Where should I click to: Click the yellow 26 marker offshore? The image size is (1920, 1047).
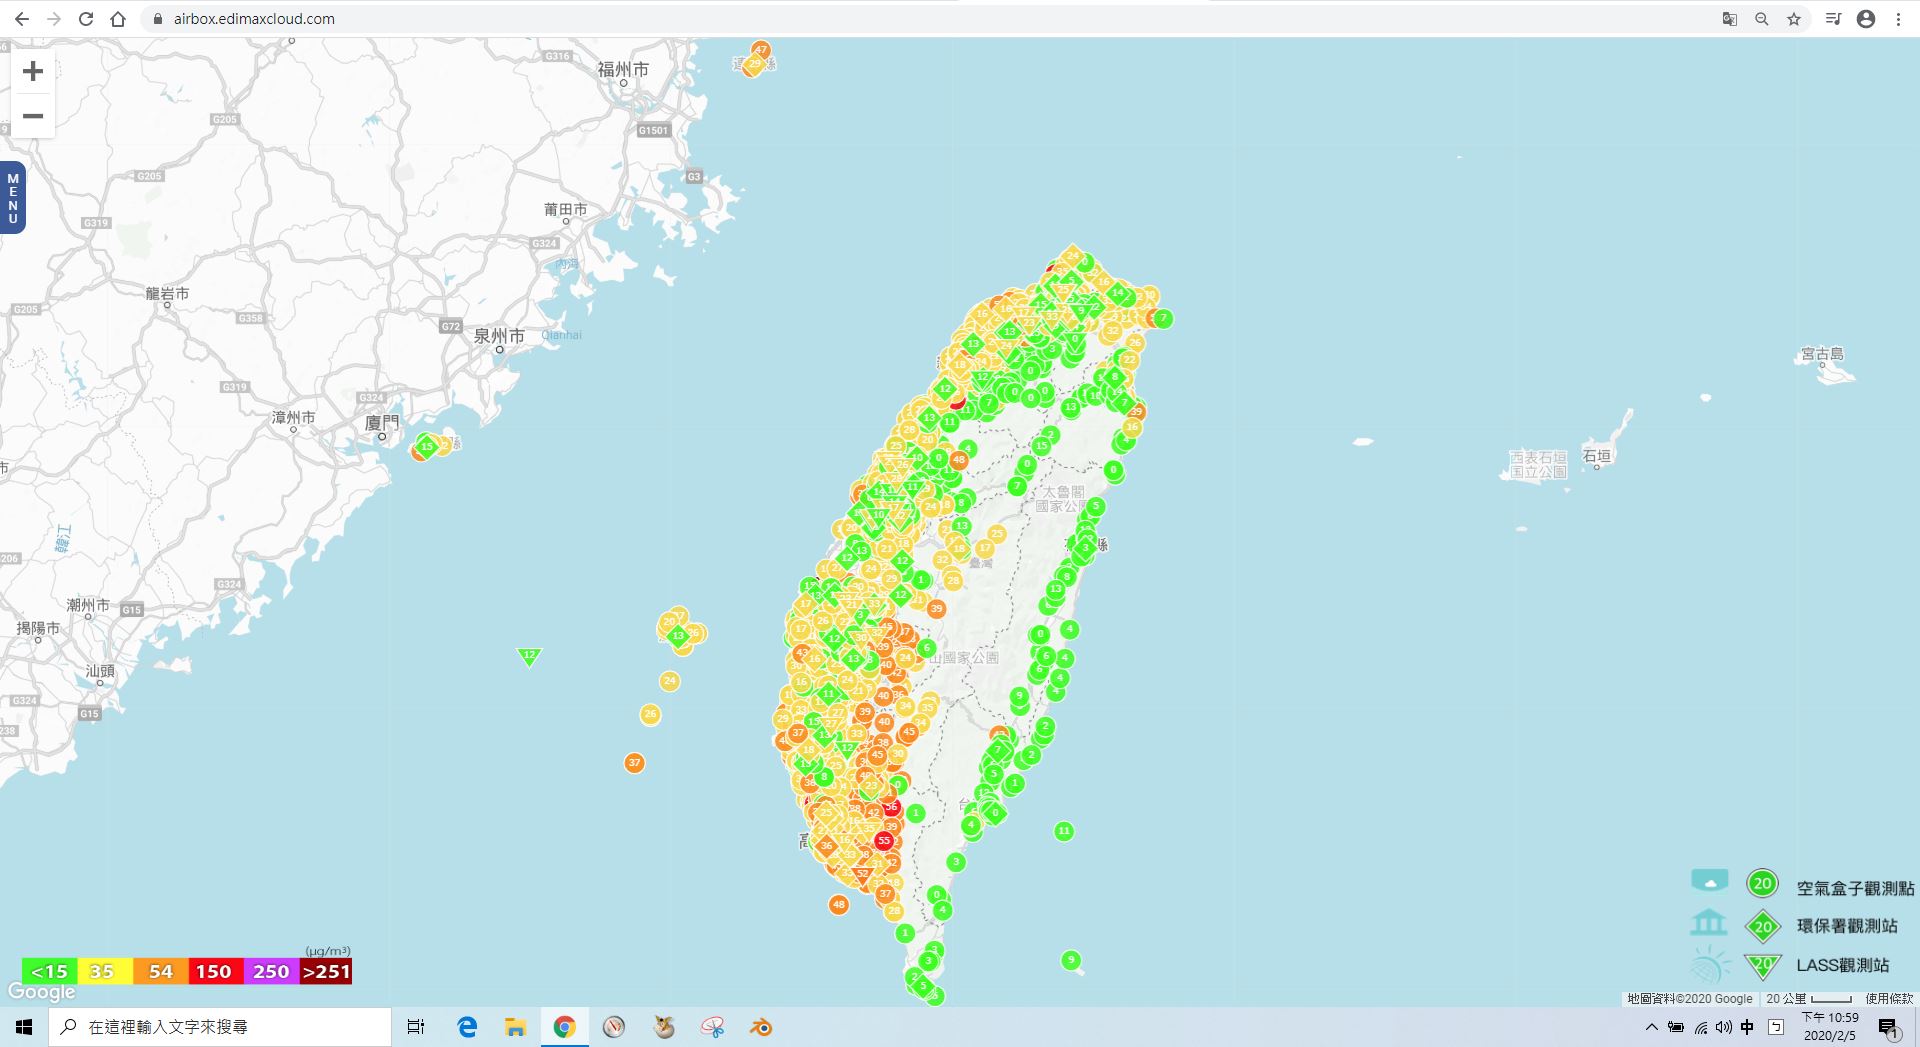pos(650,714)
